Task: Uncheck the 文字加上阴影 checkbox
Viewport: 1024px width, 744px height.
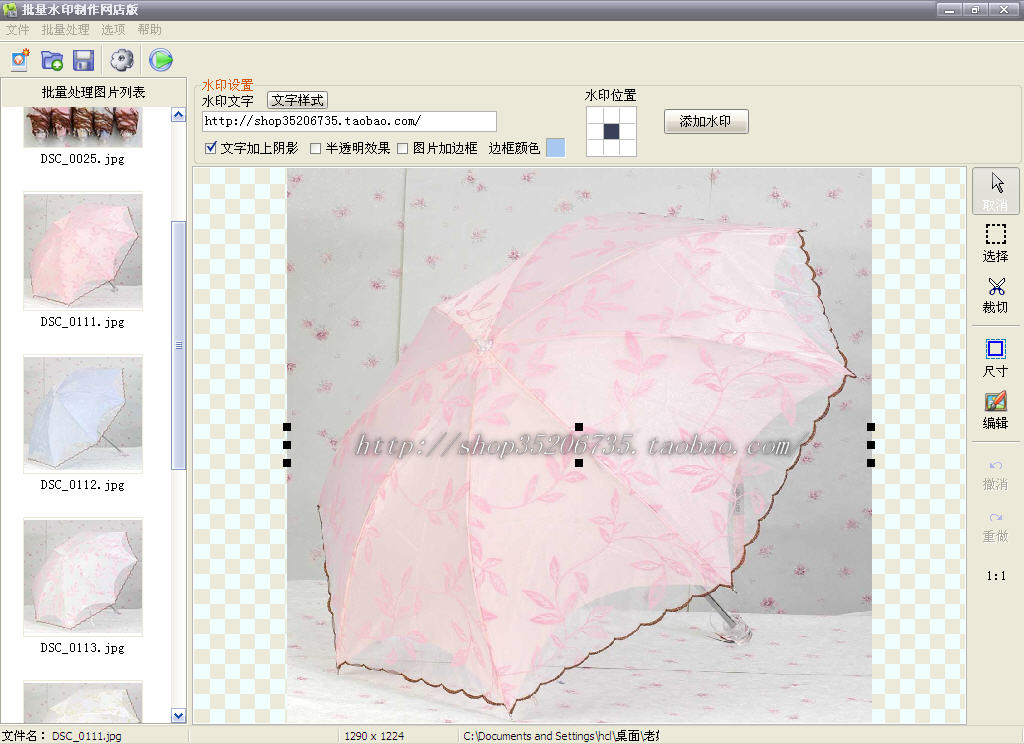Action: [211, 148]
